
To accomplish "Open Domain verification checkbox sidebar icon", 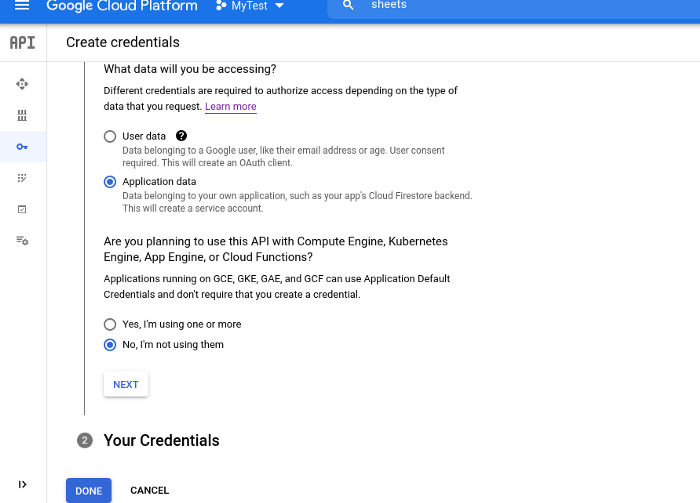I will pos(22,209).
